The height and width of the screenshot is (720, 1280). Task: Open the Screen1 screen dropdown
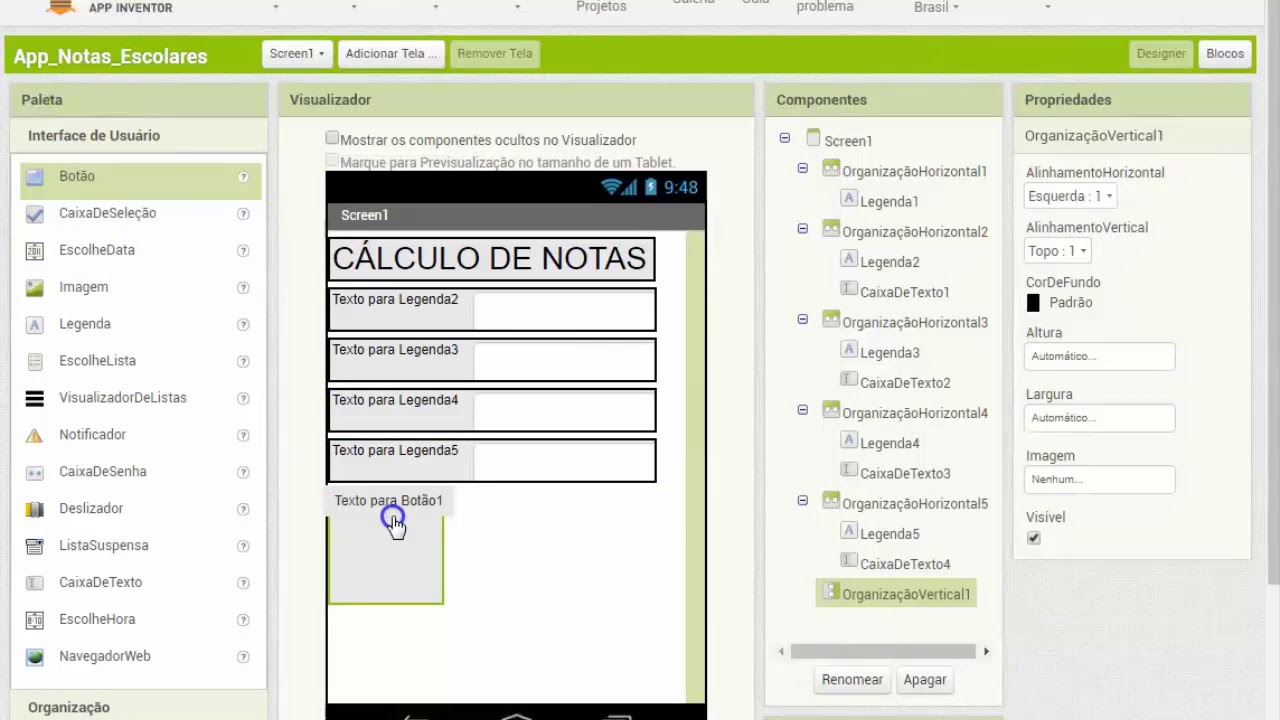point(297,54)
